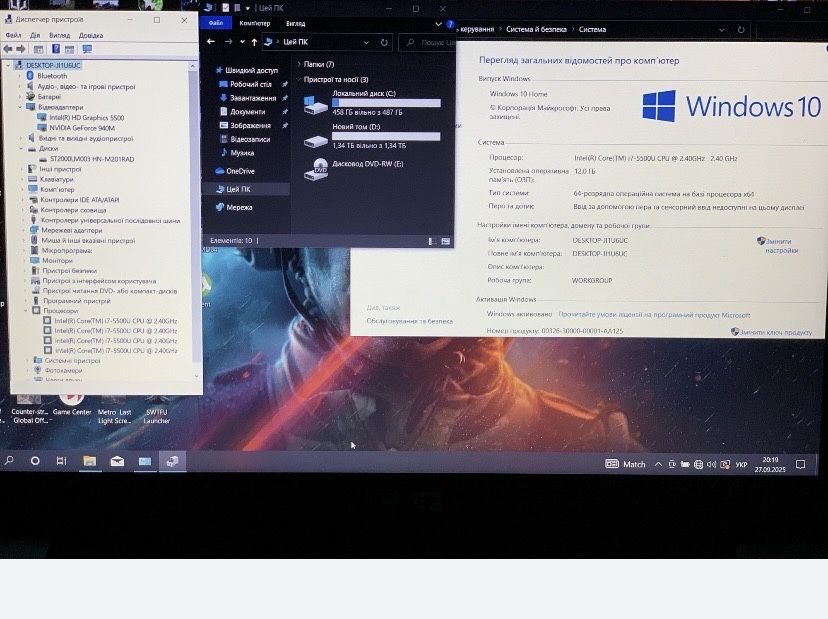This screenshot has width=828, height=619.
Task: Open Швидкий доступ in Explorer sidebar
Action: (x=251, y=70)
